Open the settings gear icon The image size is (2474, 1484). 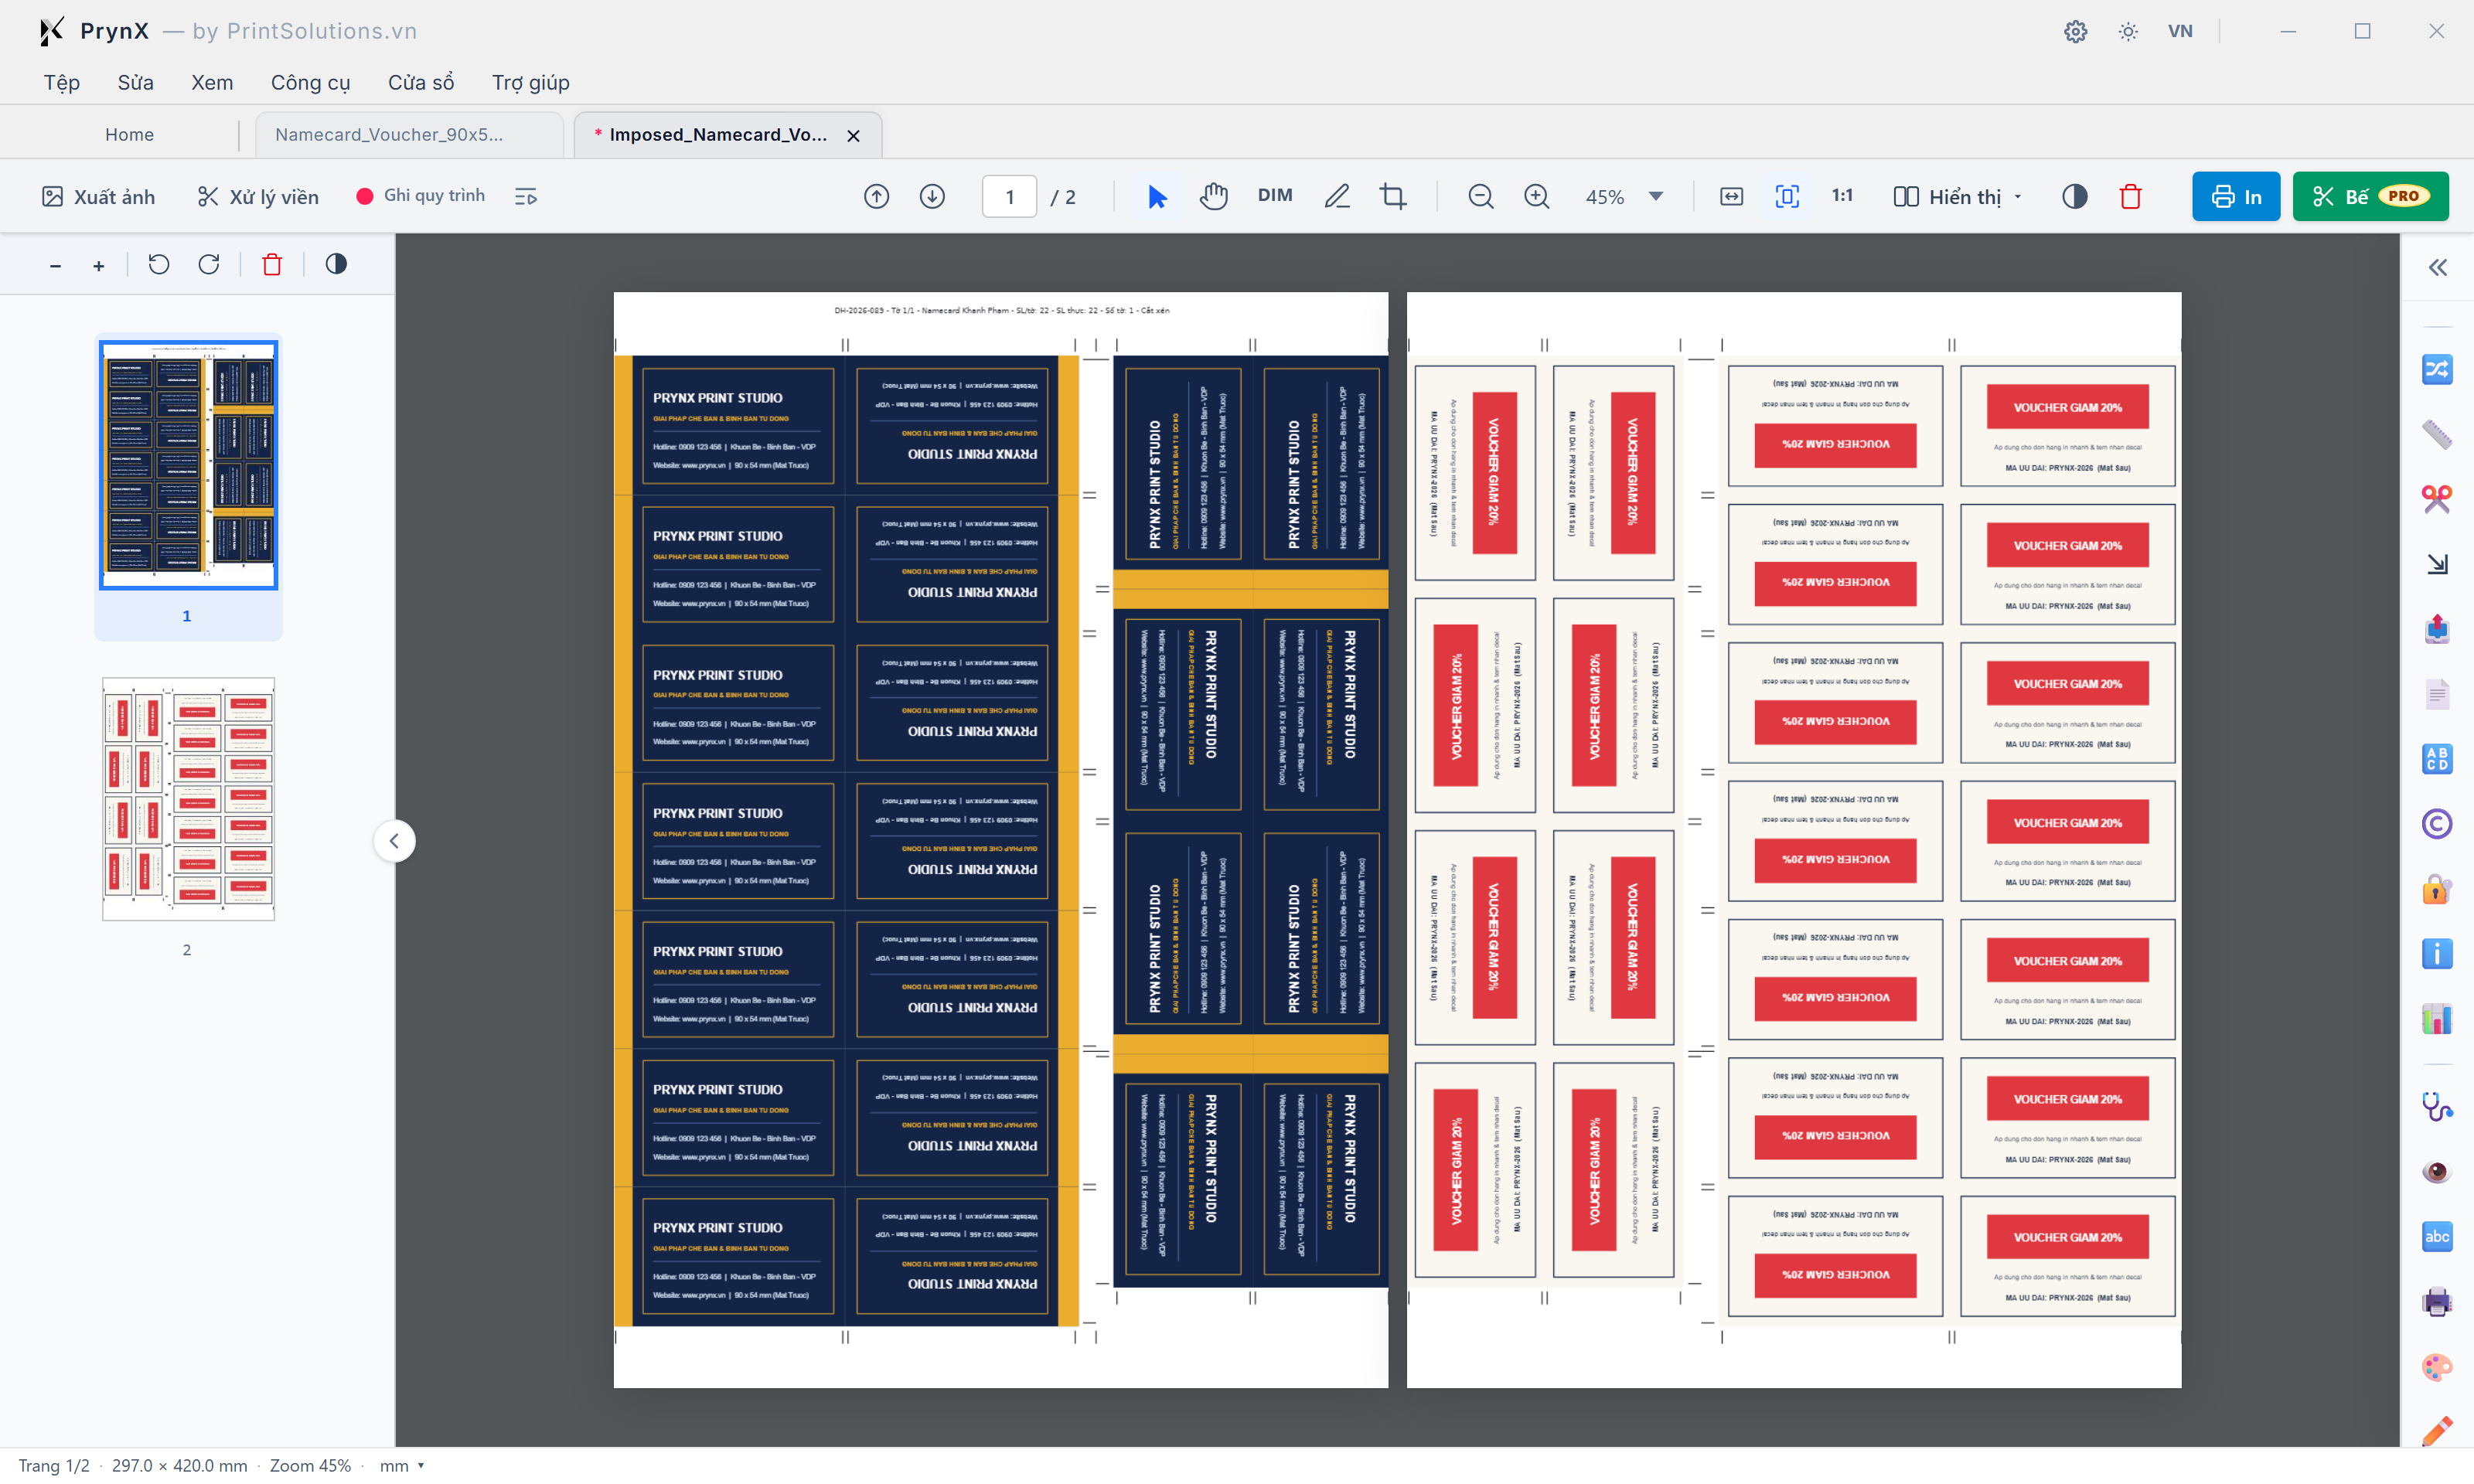pos(2075,31)
